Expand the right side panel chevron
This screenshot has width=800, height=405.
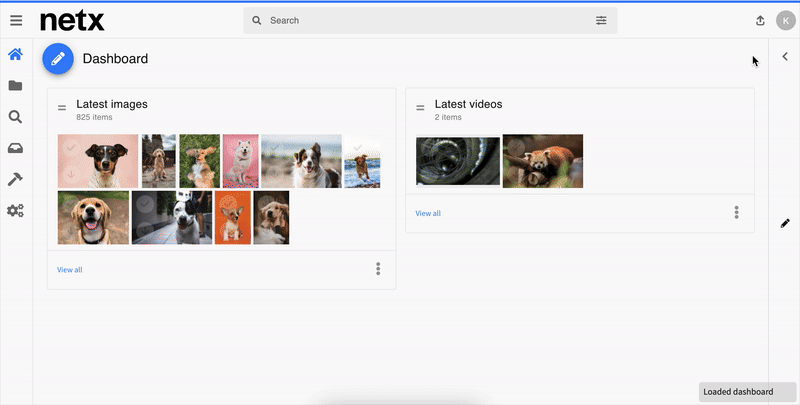click(x=785, y=57)
